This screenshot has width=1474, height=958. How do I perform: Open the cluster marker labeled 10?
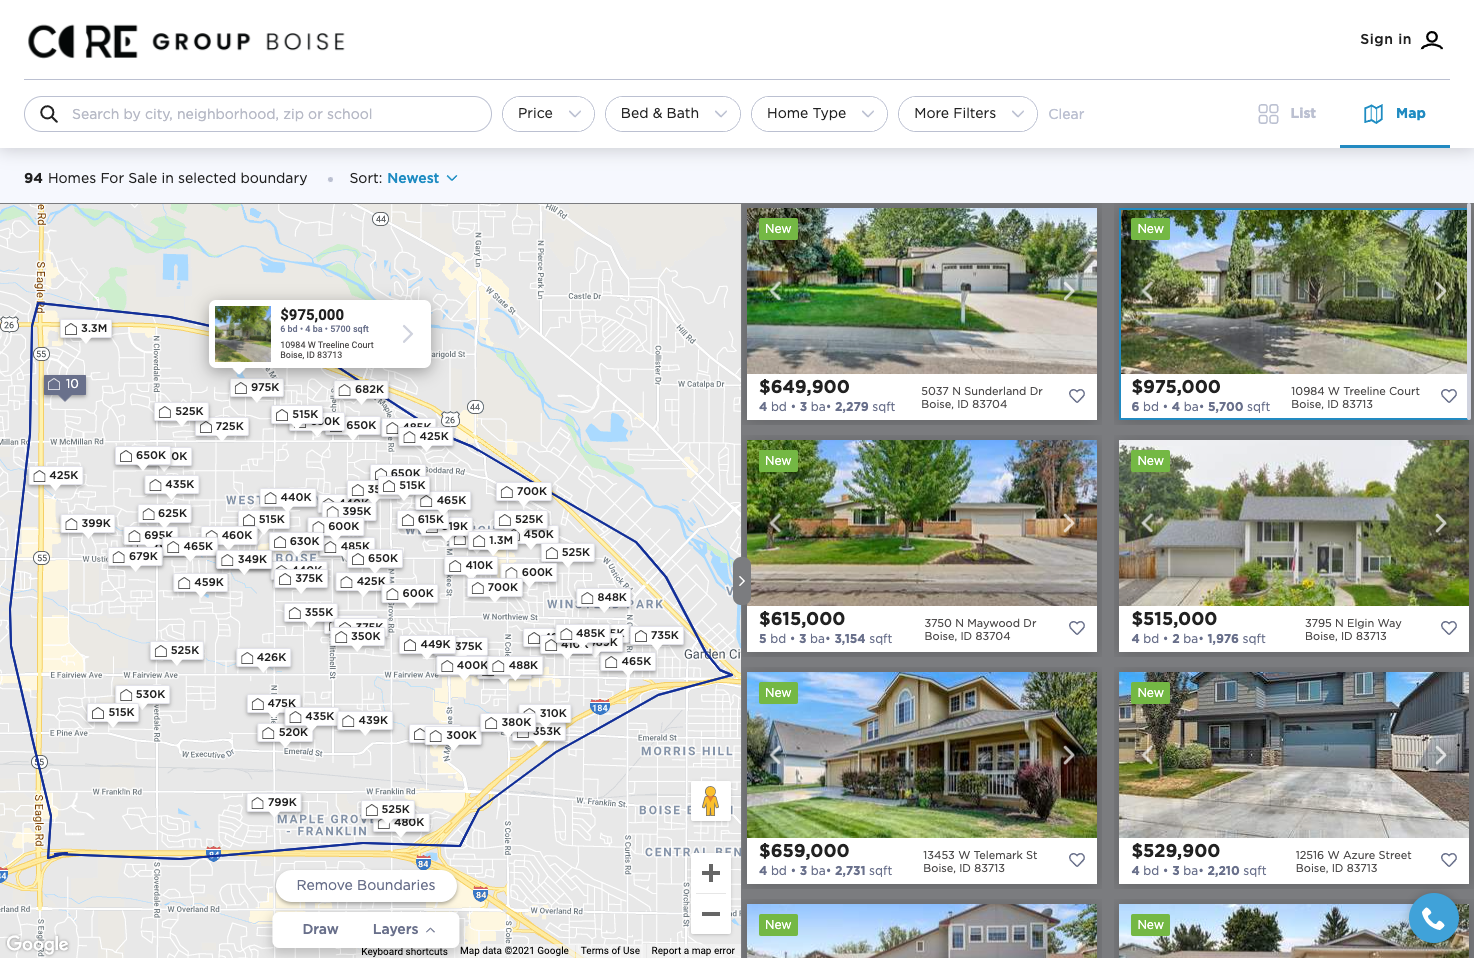coord(64,384)
